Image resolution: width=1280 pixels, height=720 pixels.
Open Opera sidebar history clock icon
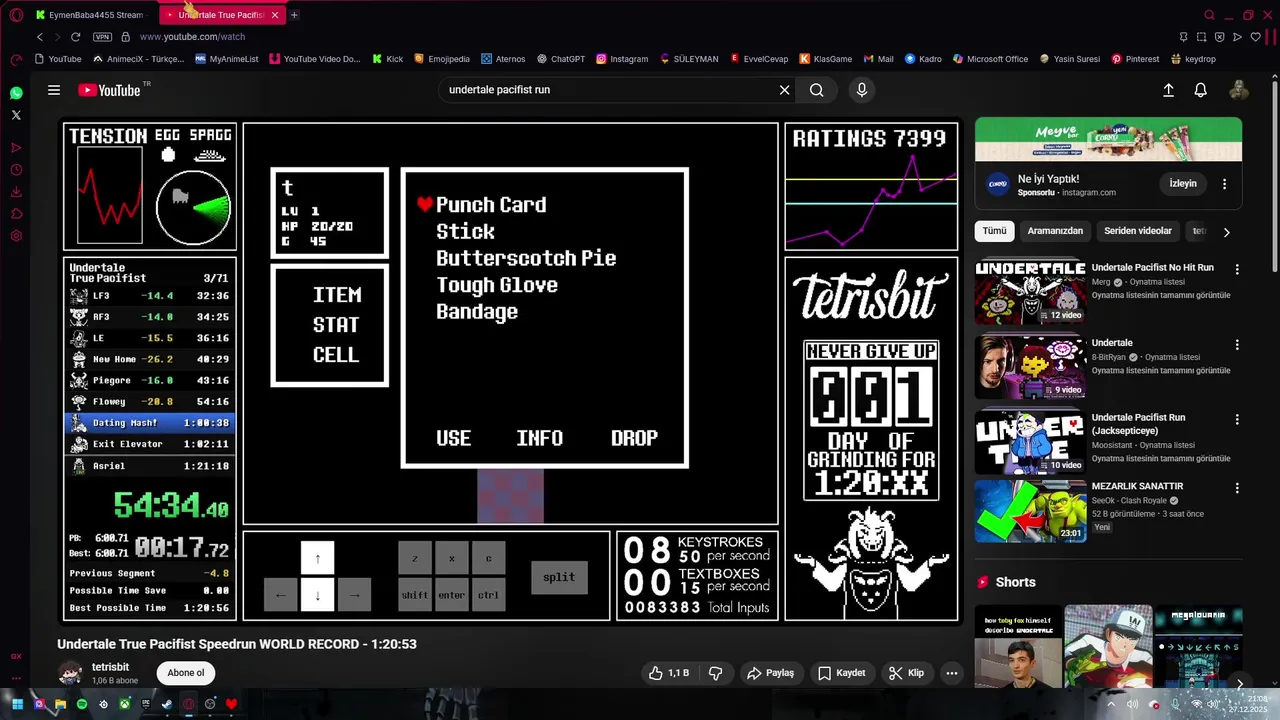point(16,170)
